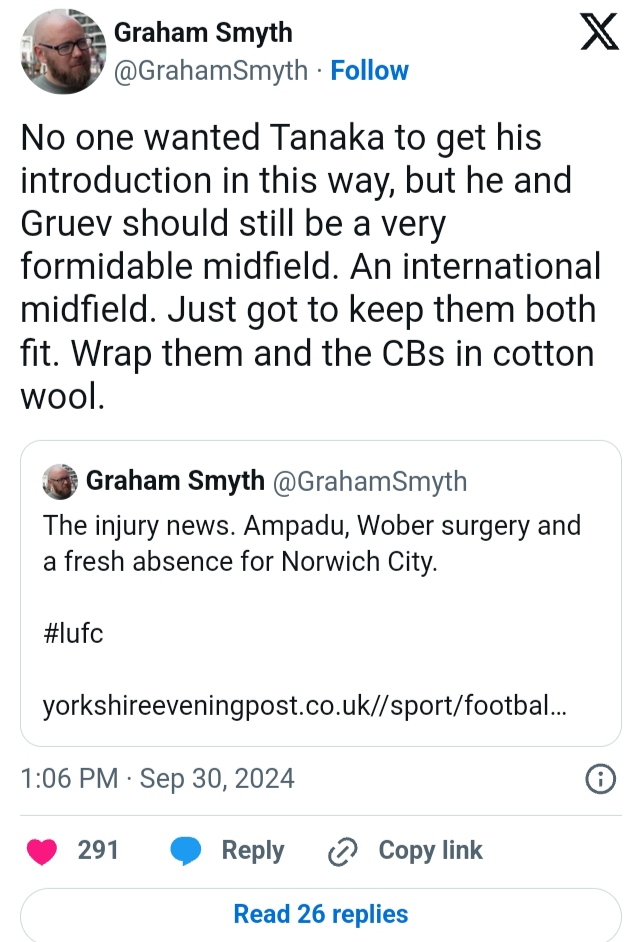Like the tweet with the heart icon
The width and height of the screenshot is (635, 942).
coord(42,851)
